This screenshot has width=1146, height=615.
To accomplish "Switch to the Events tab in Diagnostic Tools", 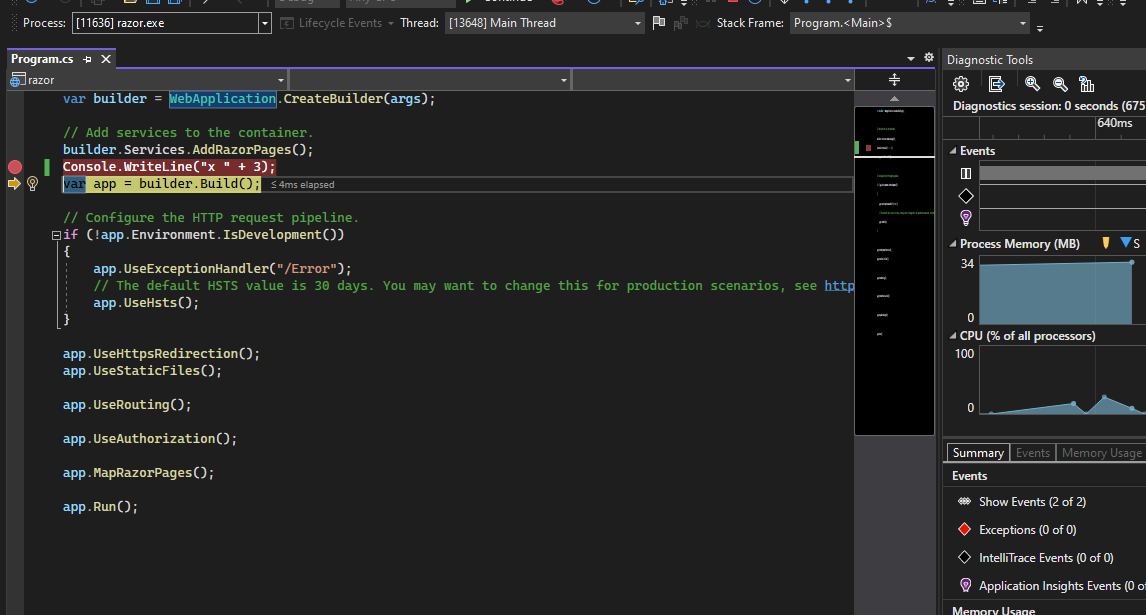I will pos(1033,453).
